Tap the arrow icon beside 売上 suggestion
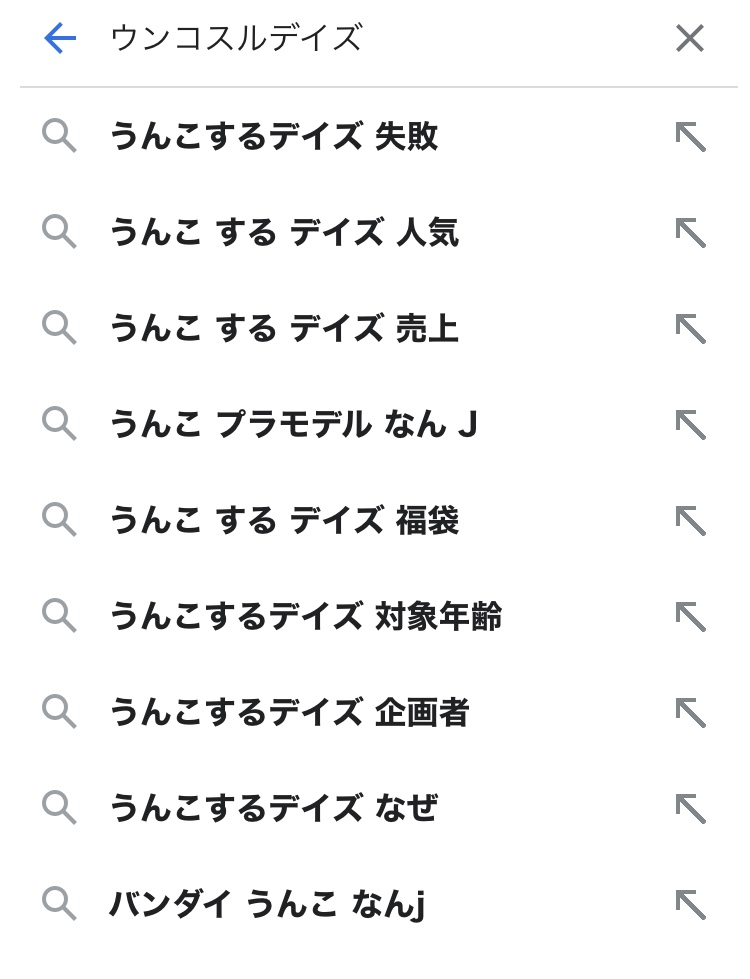The image size is (750, 979). tap(690, 328)
